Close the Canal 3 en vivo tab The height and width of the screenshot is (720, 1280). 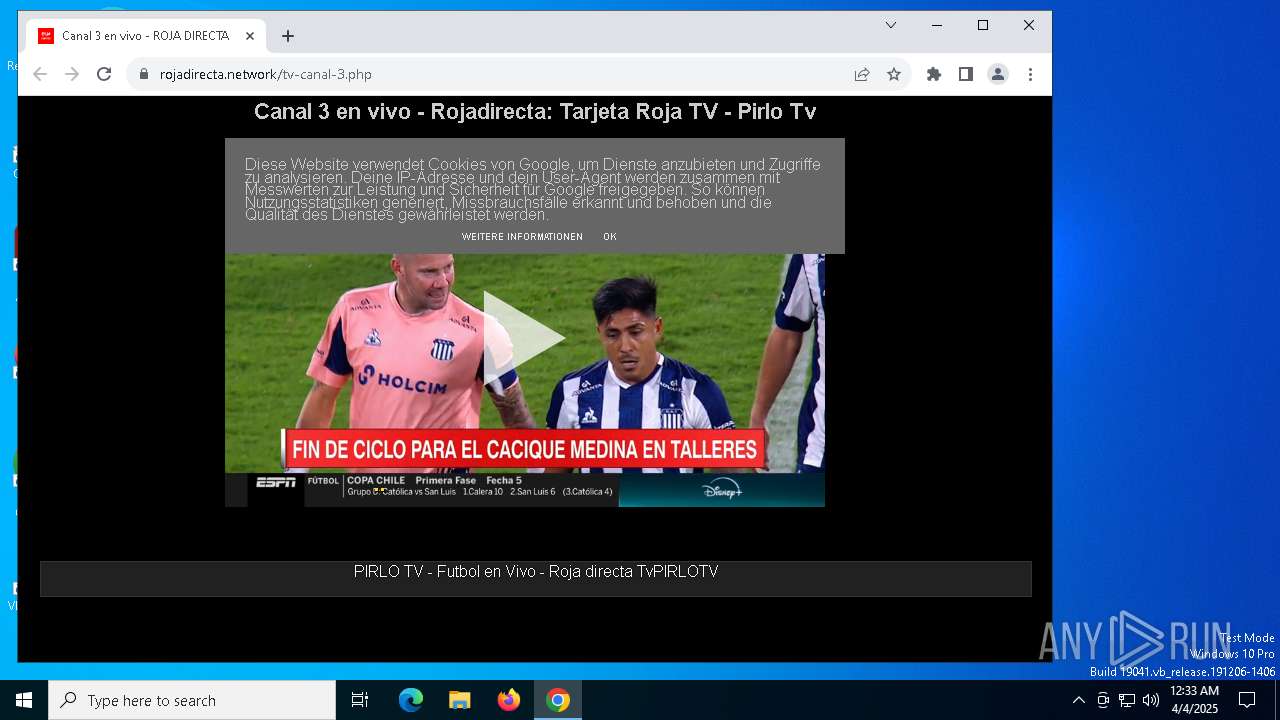pos(250,36)
